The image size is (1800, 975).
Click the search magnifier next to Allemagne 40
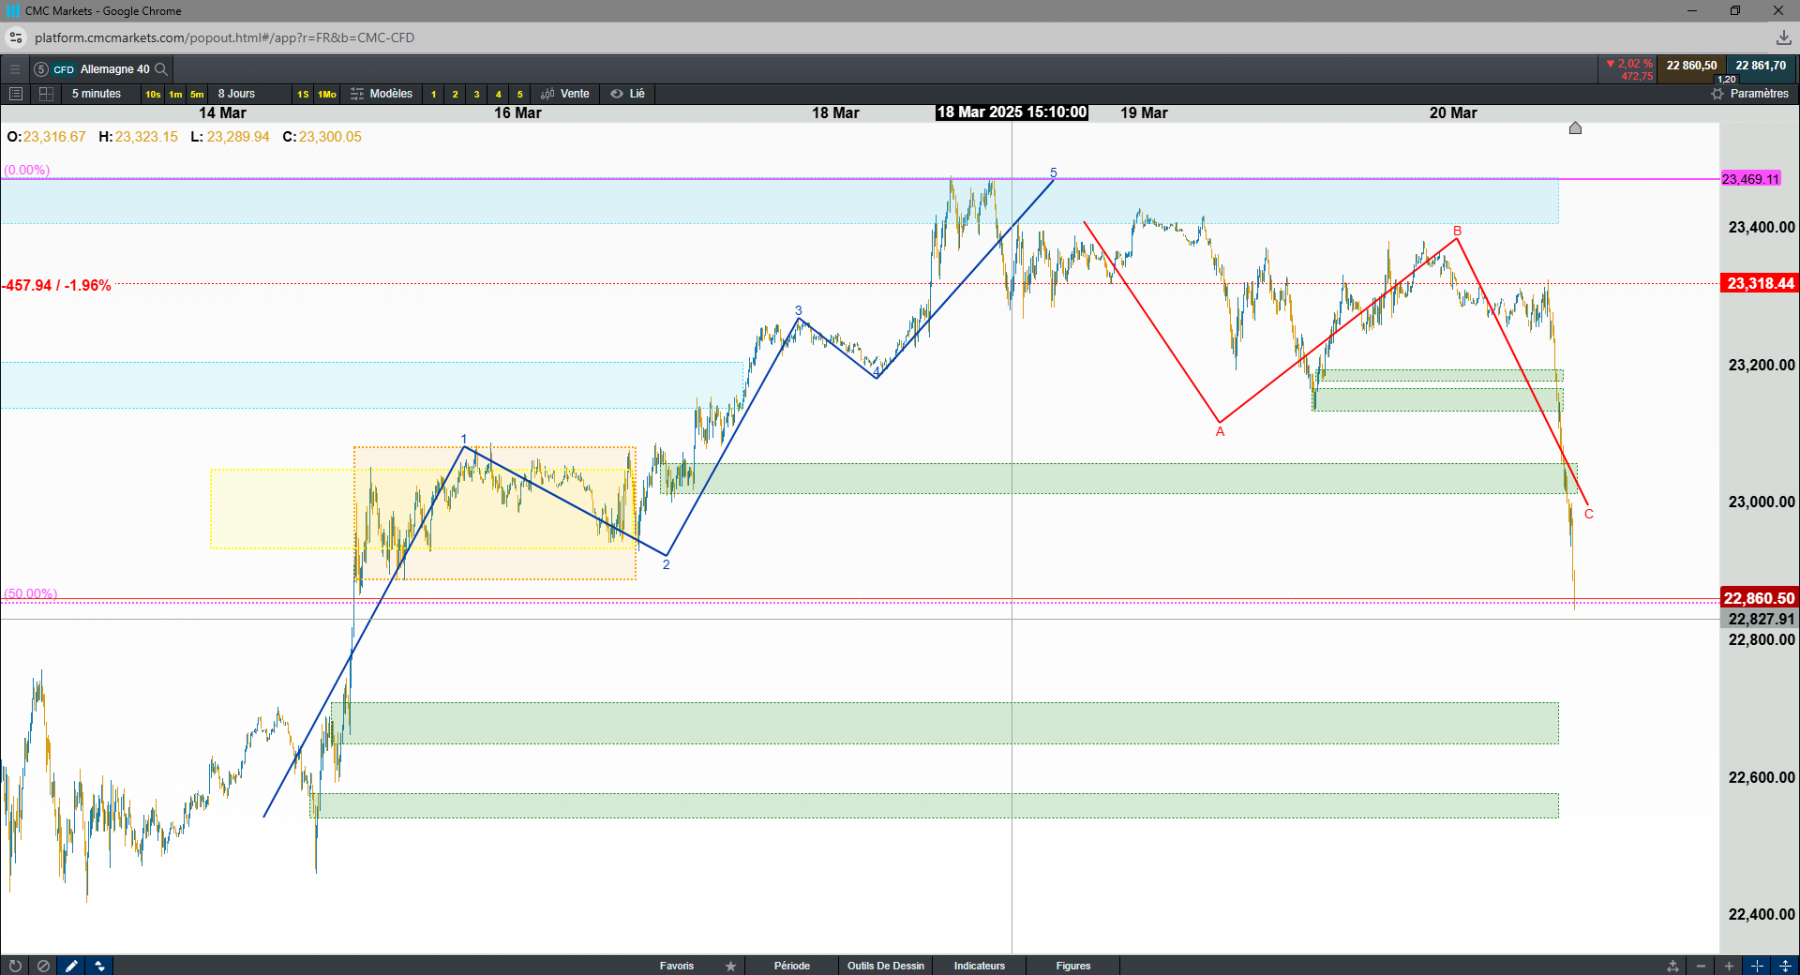[161, 69]
